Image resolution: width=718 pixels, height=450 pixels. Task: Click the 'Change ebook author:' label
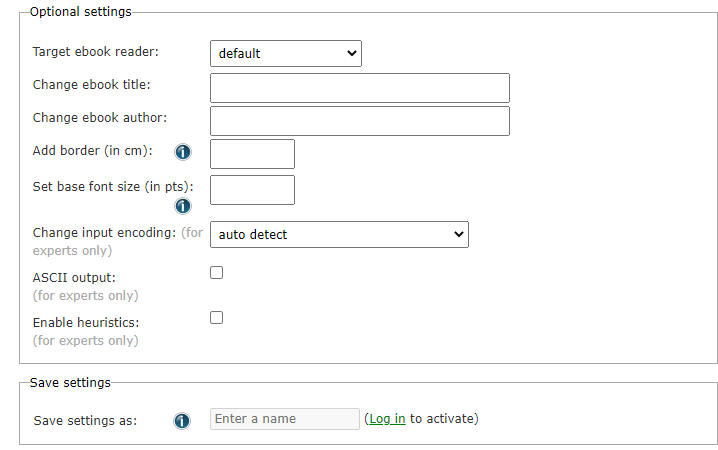[99, 118]
